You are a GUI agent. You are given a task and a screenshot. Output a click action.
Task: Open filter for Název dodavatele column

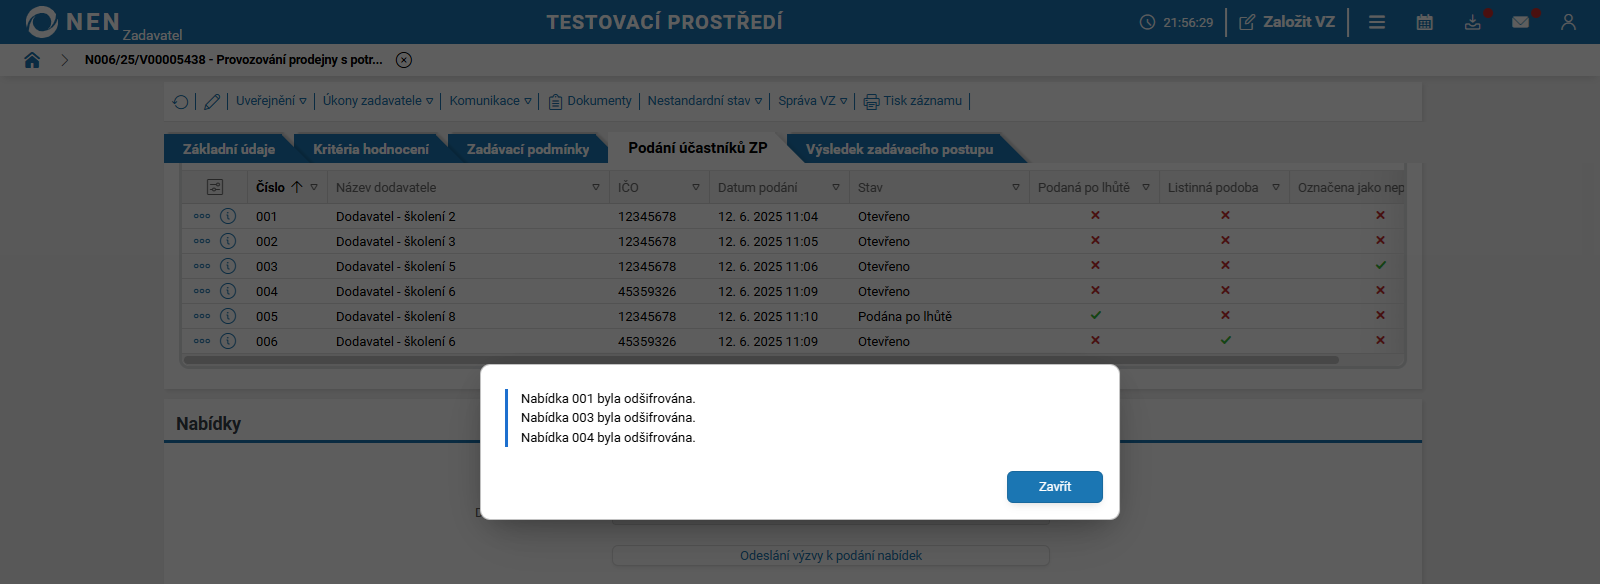[596, 187]
